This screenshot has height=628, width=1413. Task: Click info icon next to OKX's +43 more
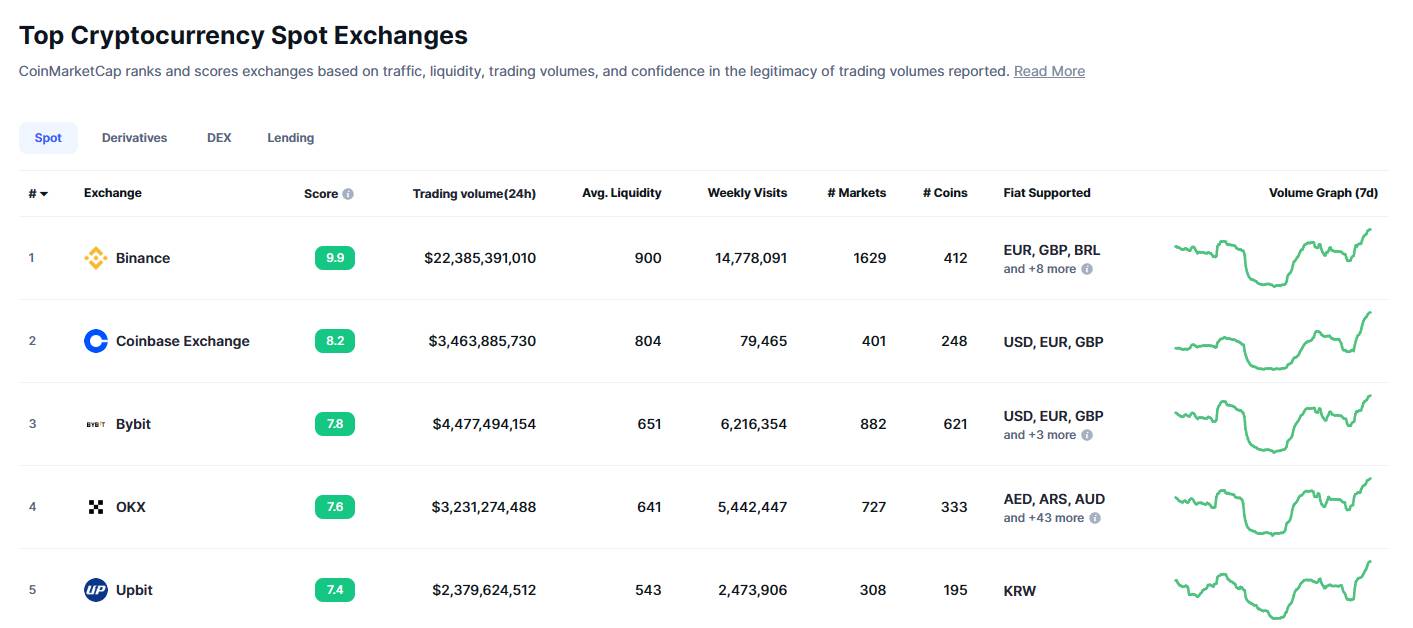point(1095,518)
